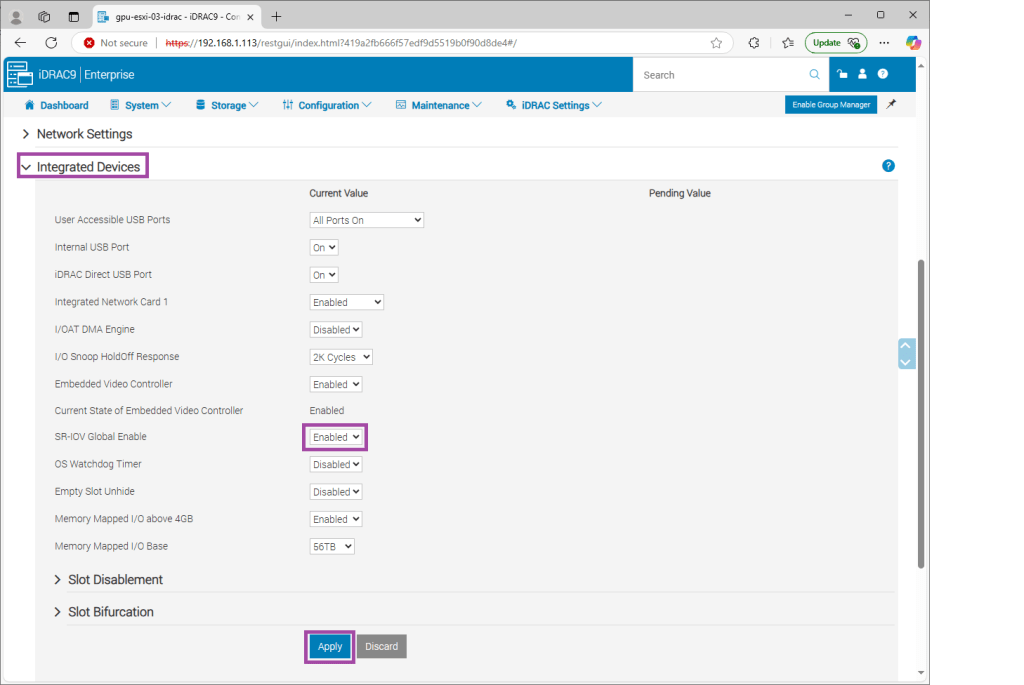This screenshot has height=685, width=1024.
Task: Click in the iDRAC Search field
Action: point(720,75)
